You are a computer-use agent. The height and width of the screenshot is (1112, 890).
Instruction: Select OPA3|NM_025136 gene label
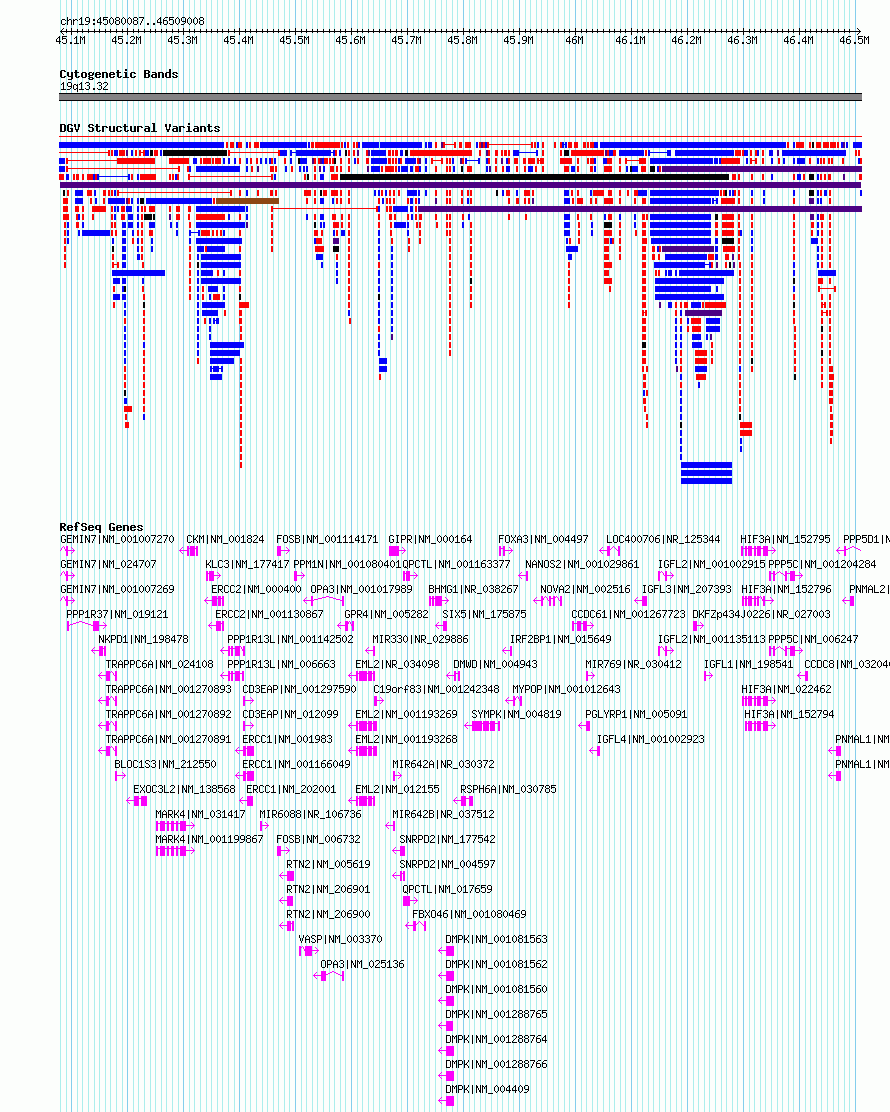point(362,964)
